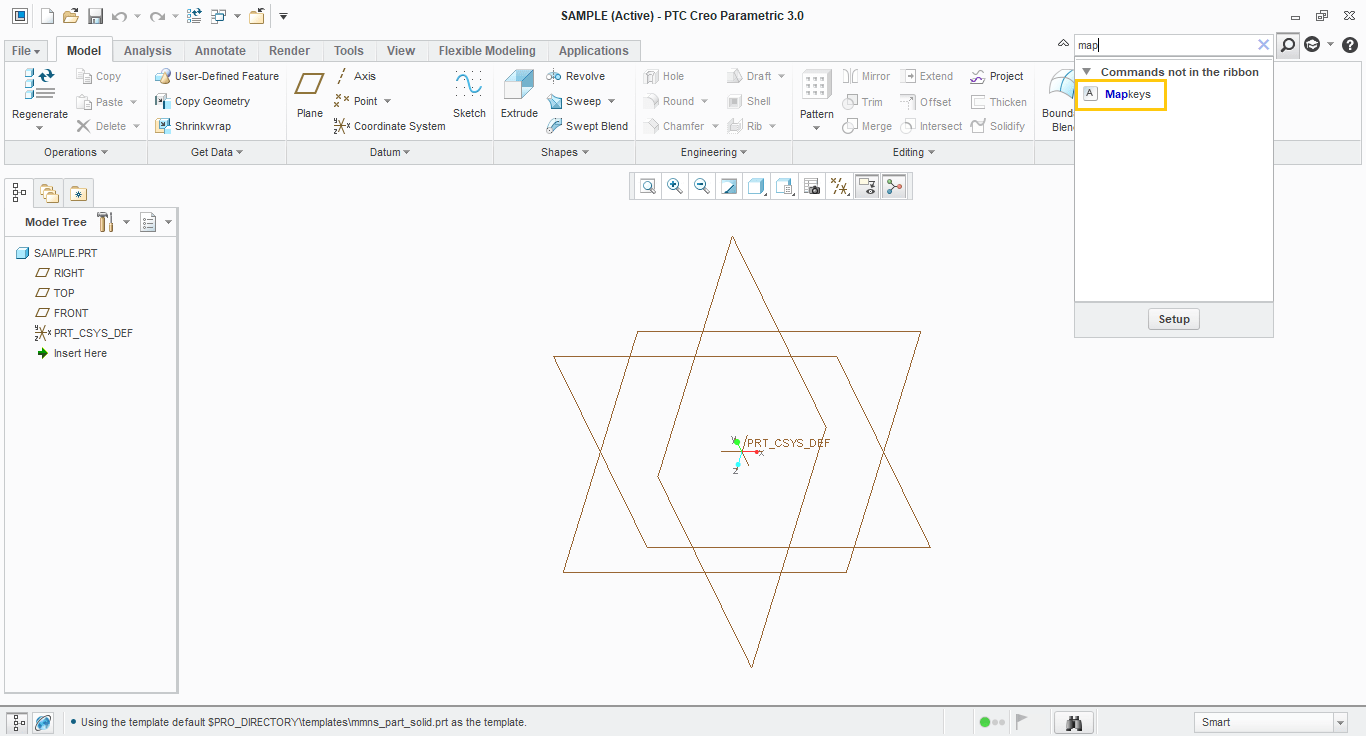Image resolution: width=1366 pixels, height=736 pixels.
Task: Click the Refit magnifier icon in the graphics toolbar
Action: pyautogui.click(x=647, y=185)
